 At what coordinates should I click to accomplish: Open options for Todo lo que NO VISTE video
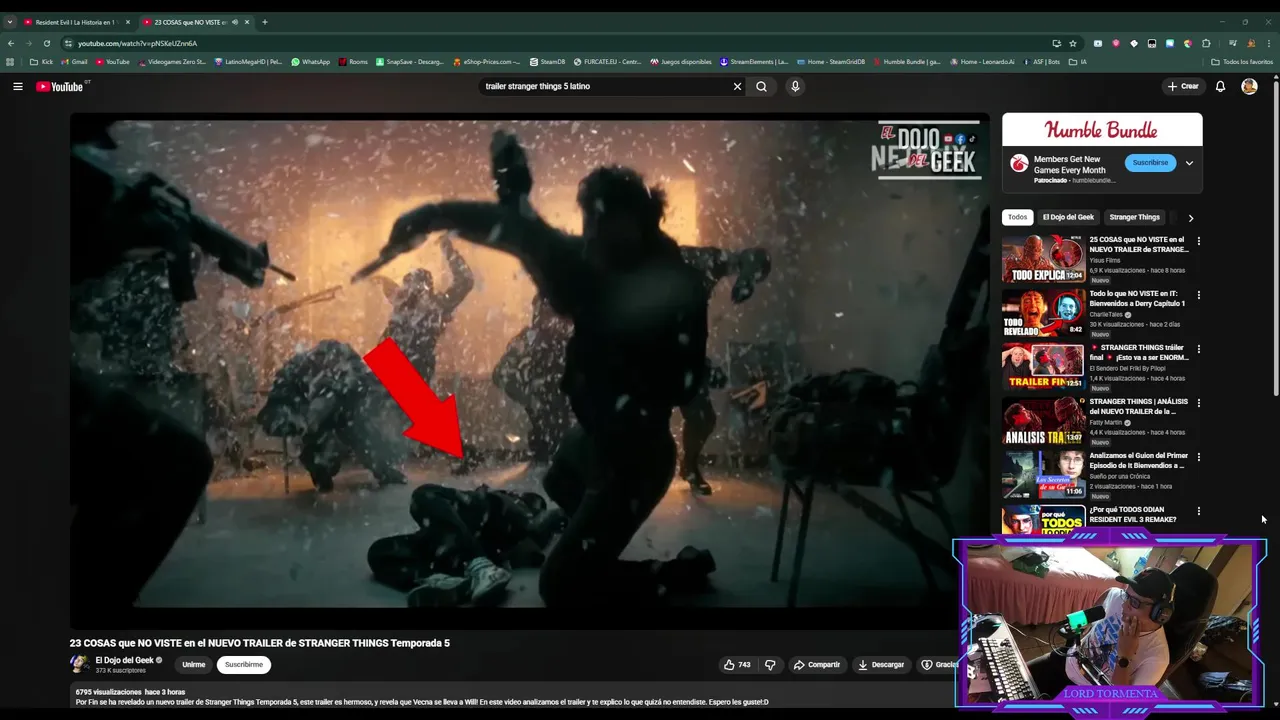point(1198,295)
